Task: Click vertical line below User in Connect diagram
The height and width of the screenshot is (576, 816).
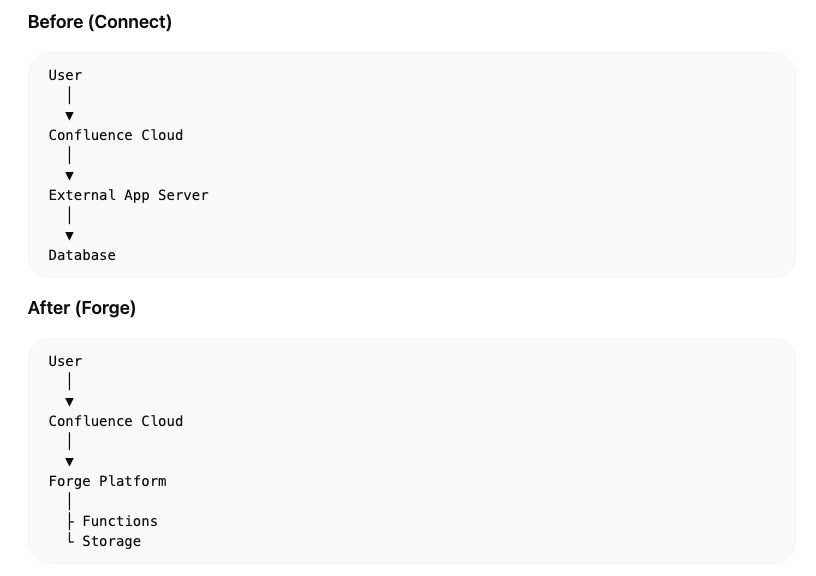Action: 69,96
